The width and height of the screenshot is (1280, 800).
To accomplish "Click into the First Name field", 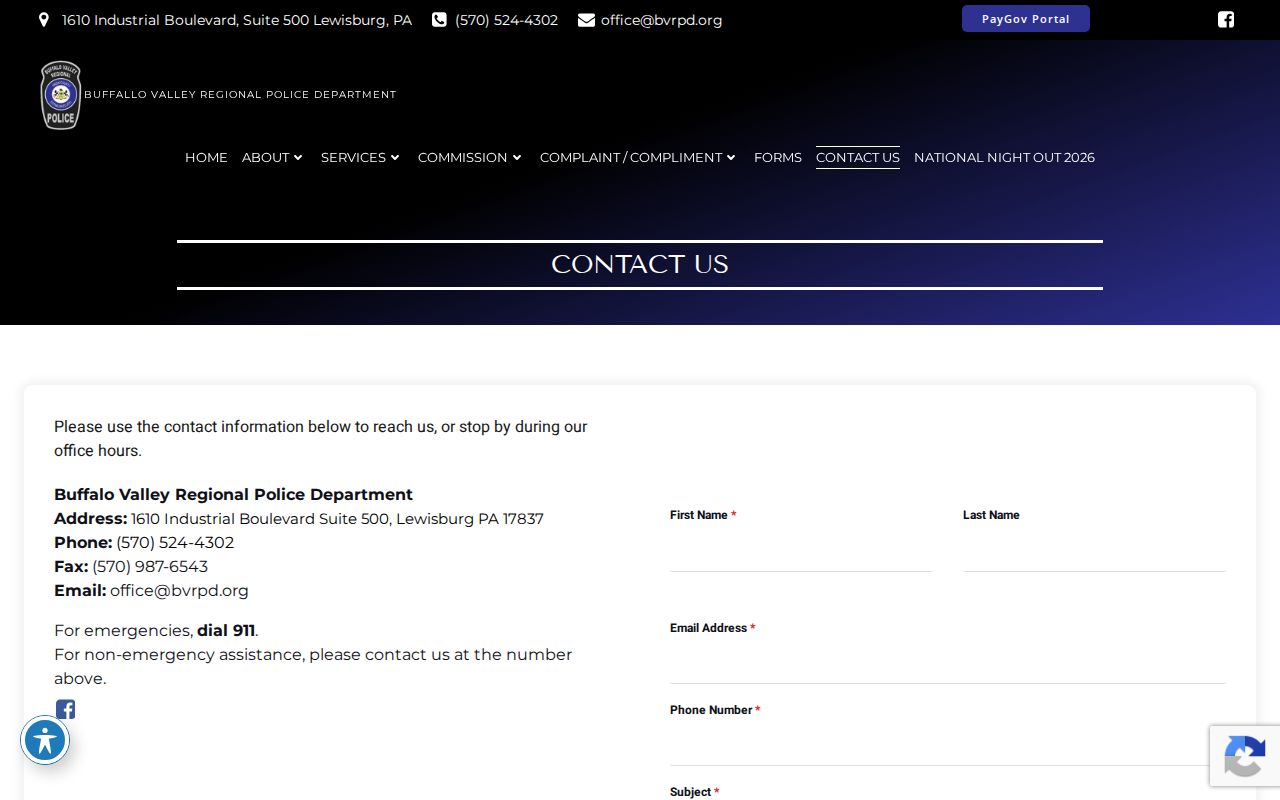I will 801,552.
